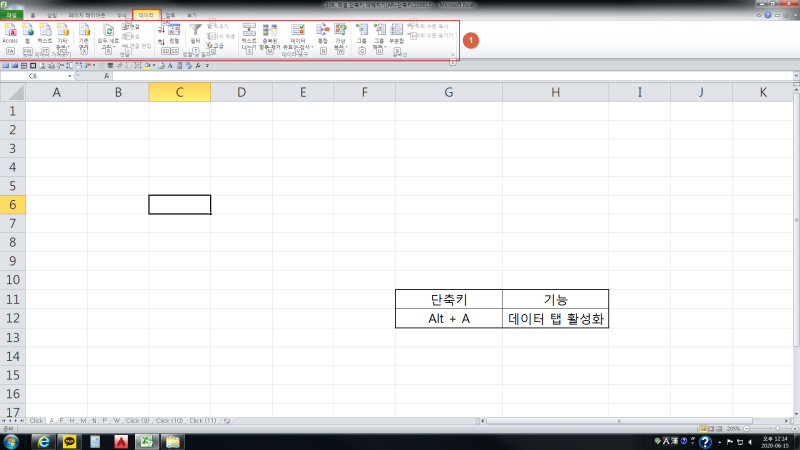This screenshot has width=800, height=450.
Task: Expand the formula bar with its arrow
Action: [796, 76]
